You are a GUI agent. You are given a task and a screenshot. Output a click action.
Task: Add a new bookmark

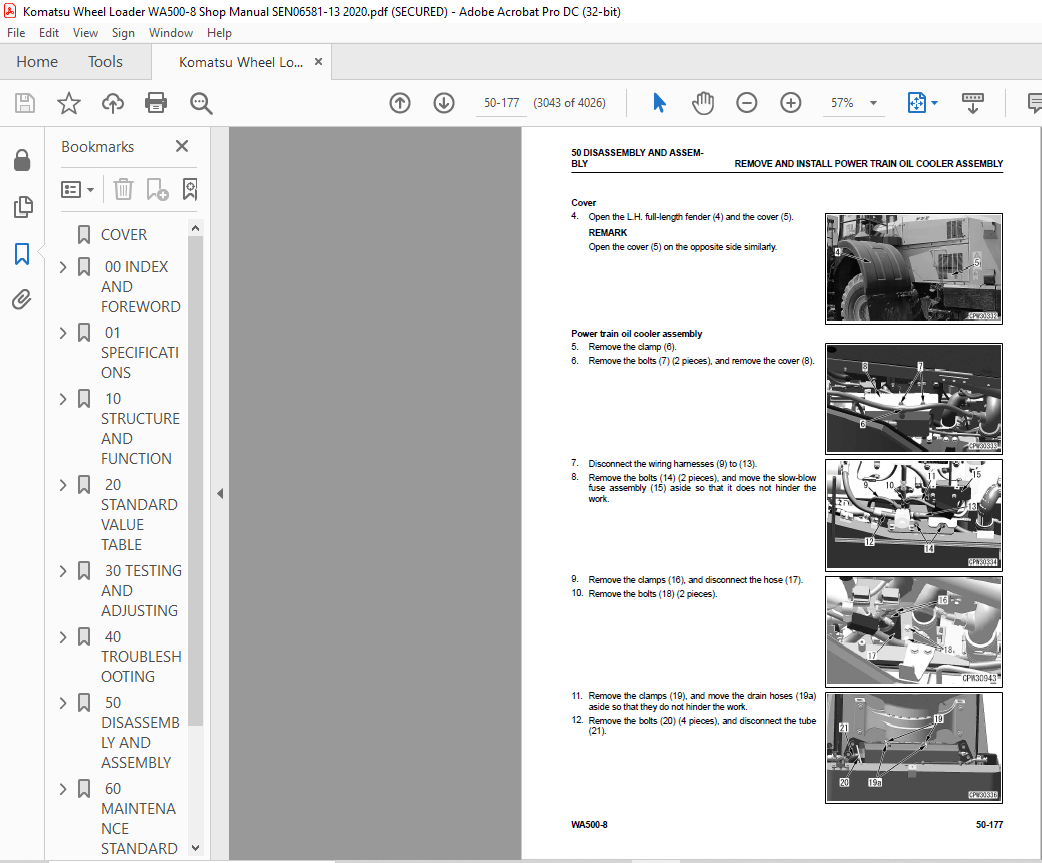157,190
